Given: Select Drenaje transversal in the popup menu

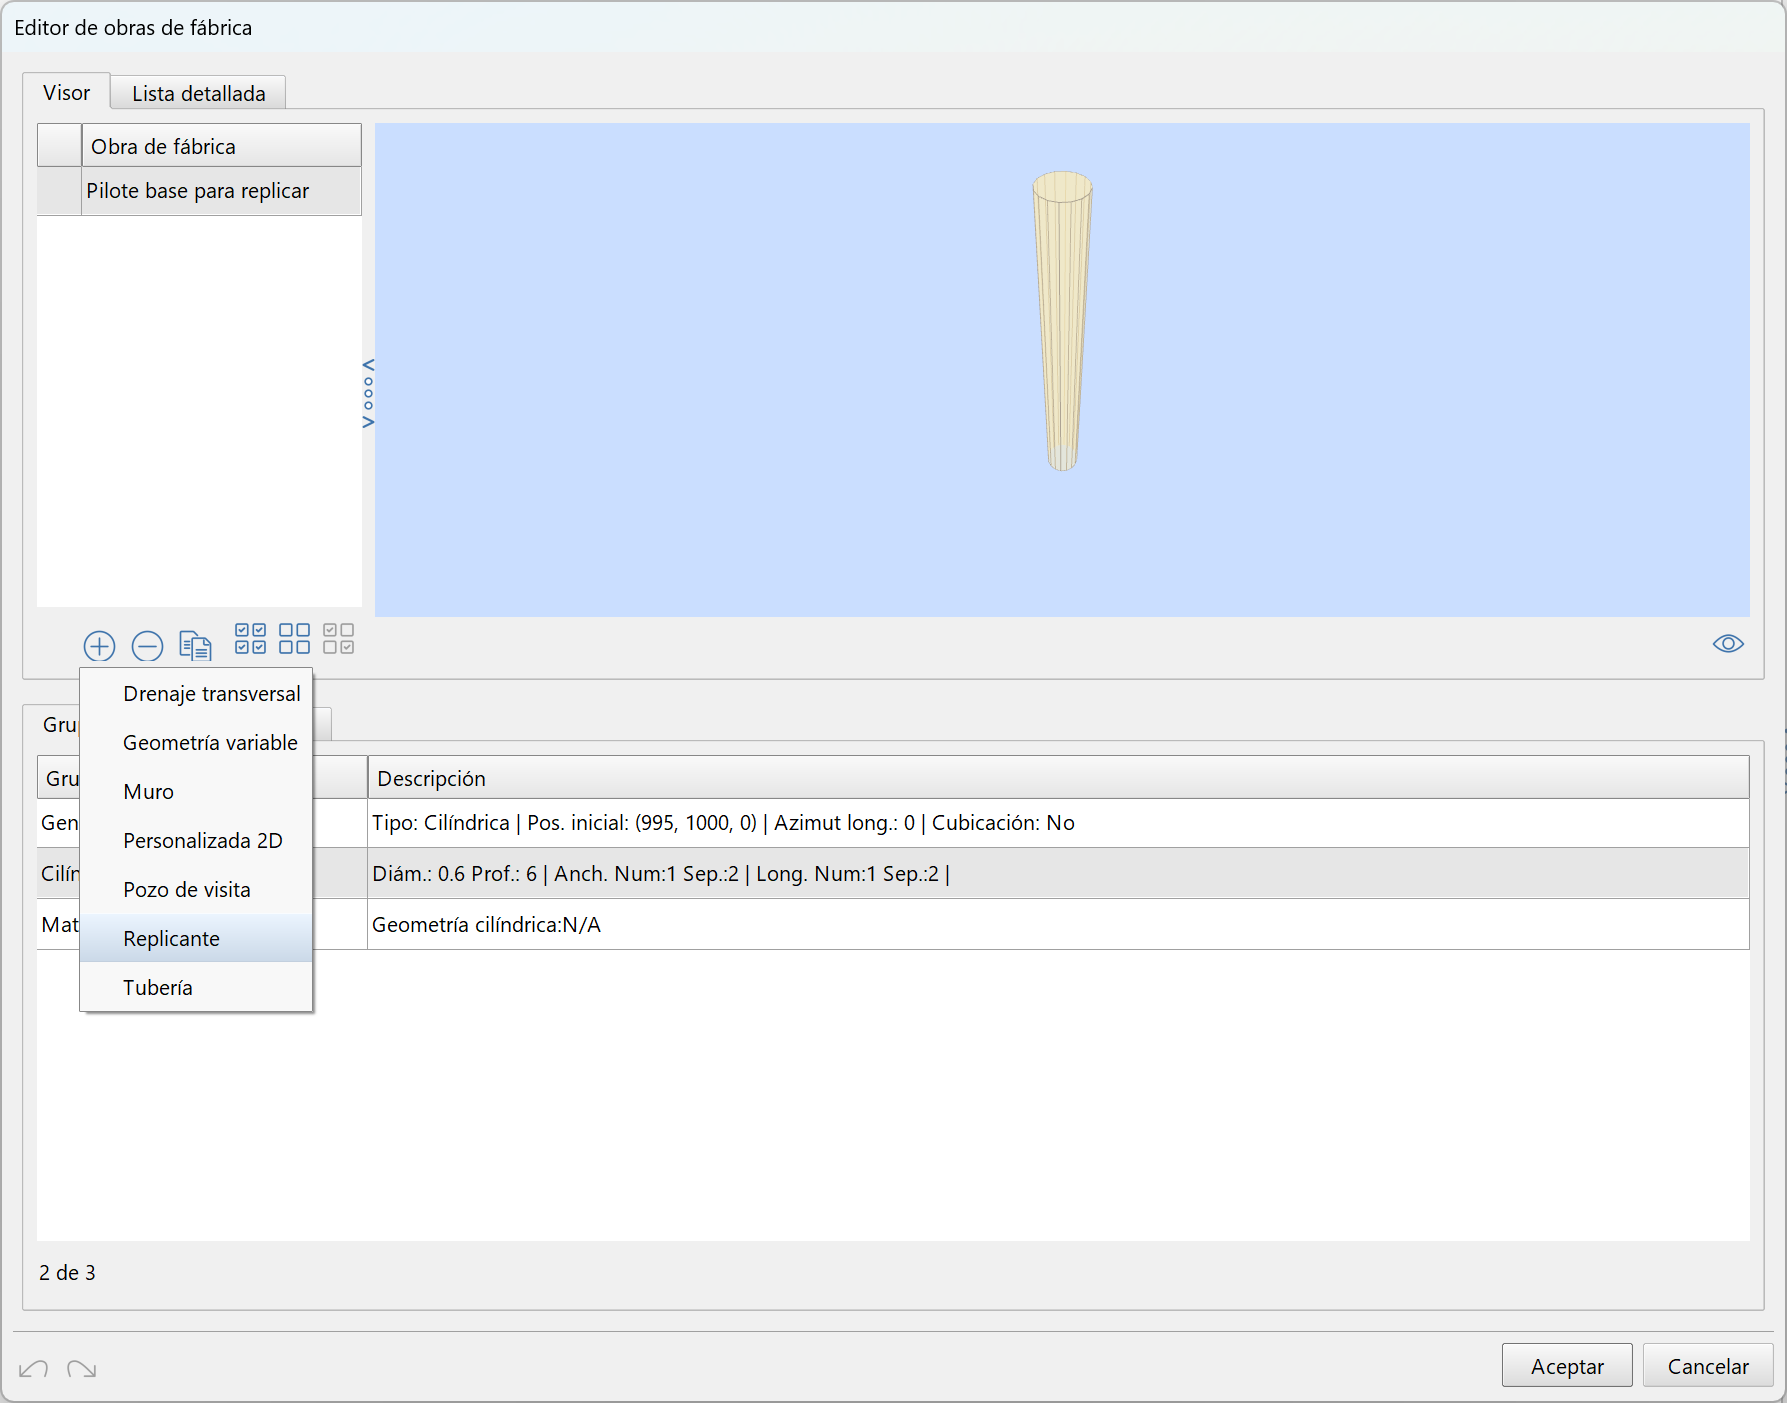Looking at the screenshot, I should 211,694.
